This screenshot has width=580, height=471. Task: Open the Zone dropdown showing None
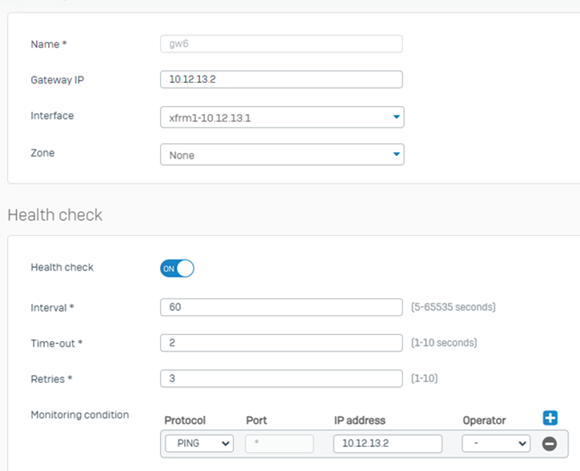[x=282, y=154]
